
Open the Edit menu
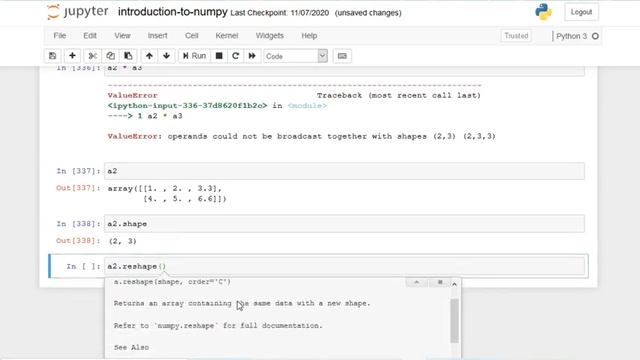tap(90, 36)
